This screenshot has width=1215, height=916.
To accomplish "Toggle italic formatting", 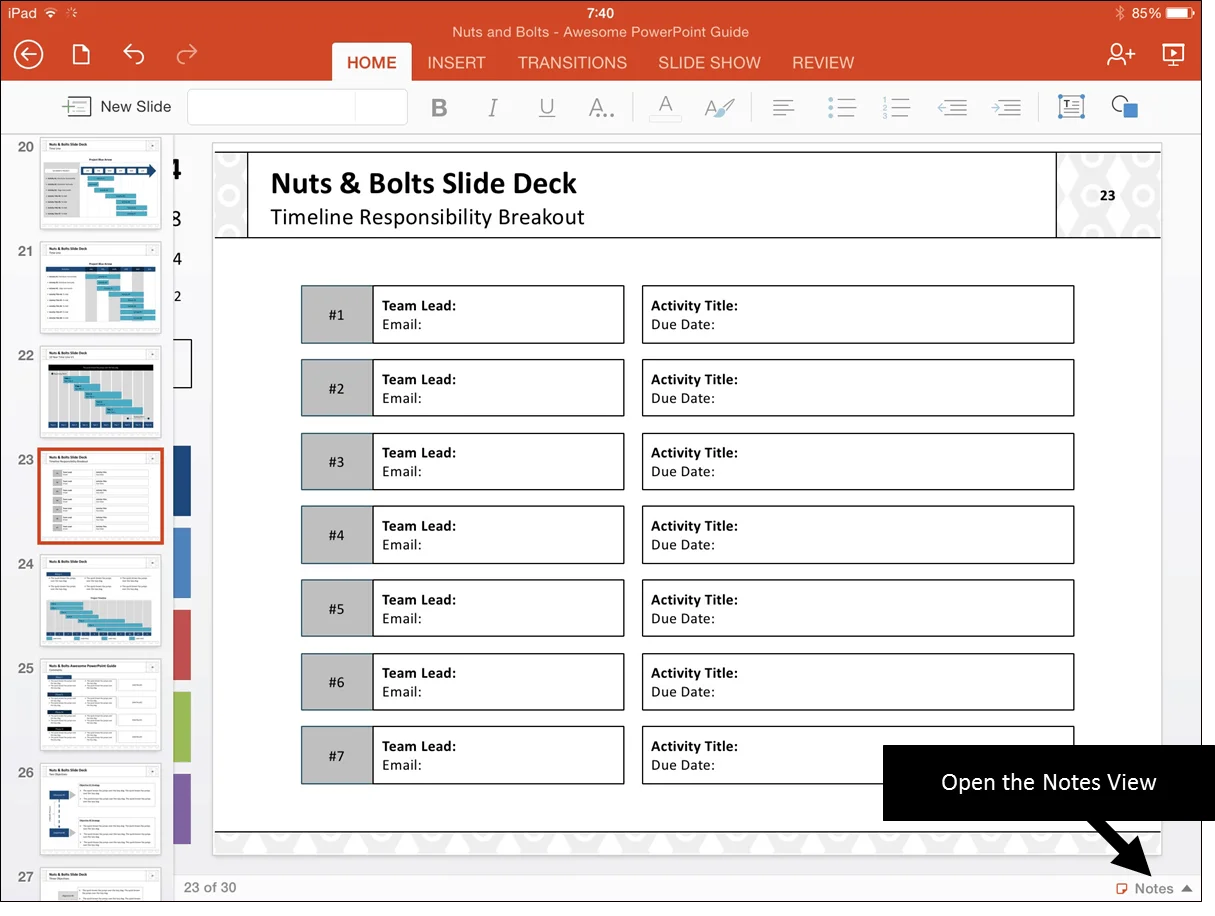I will 493,107.
